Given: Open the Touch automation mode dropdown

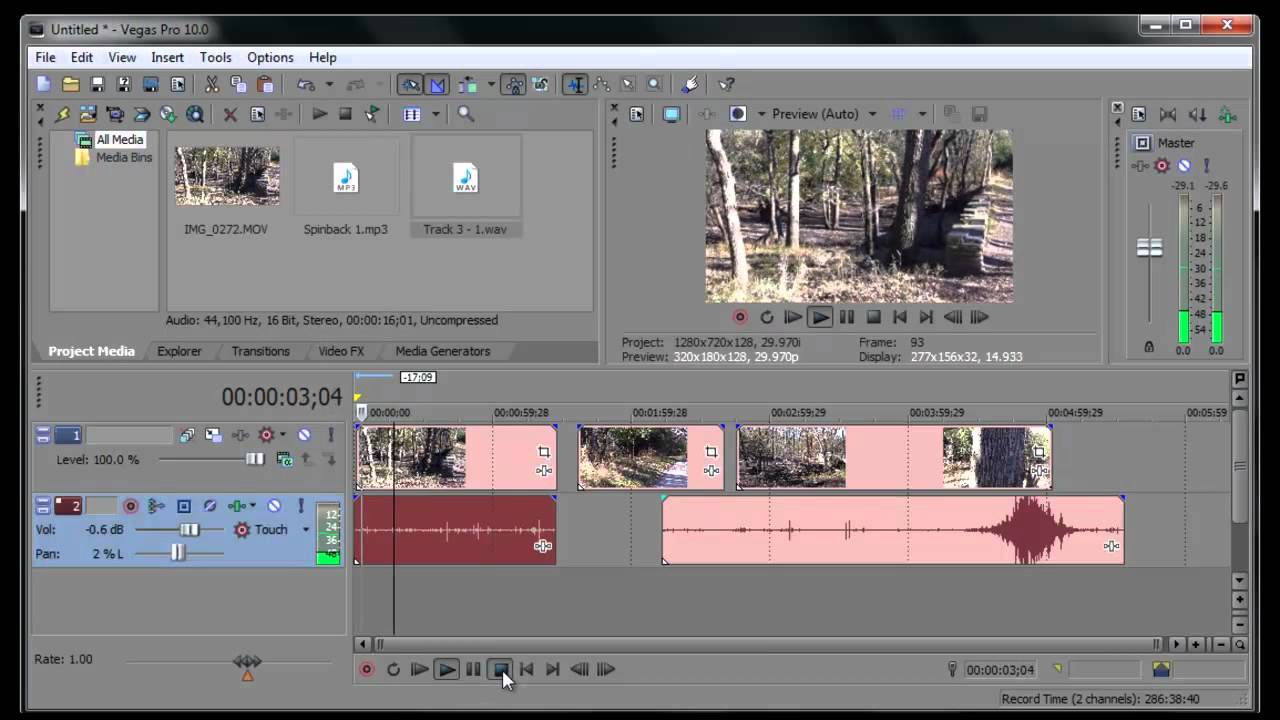Looking at the screenshot, I should (305, 530).
